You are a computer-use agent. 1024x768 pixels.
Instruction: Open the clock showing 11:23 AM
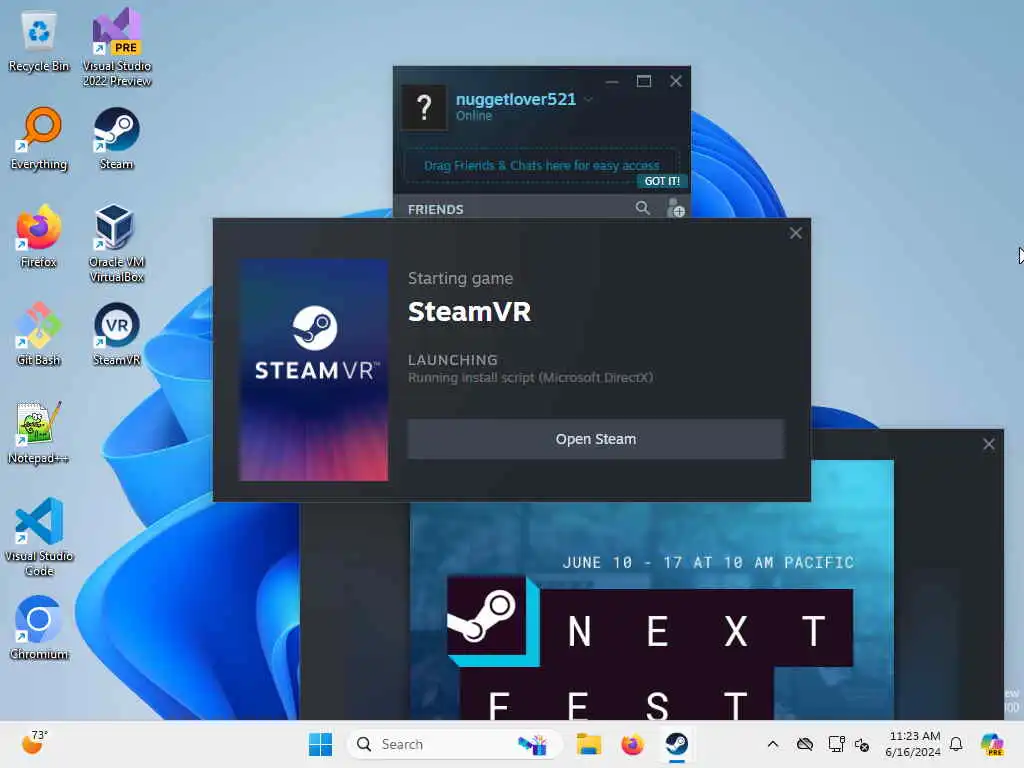coord(914,744)
